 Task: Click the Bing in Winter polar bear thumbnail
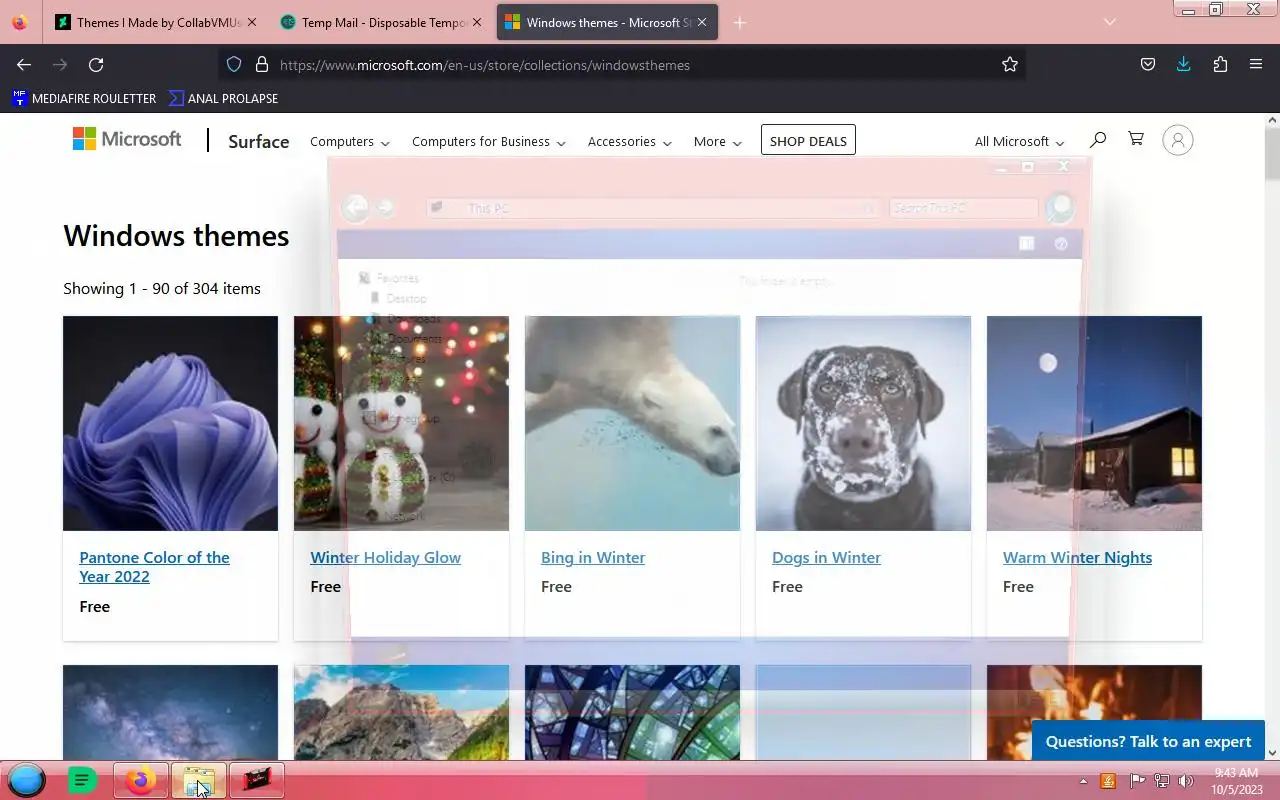tap(632, 423)
